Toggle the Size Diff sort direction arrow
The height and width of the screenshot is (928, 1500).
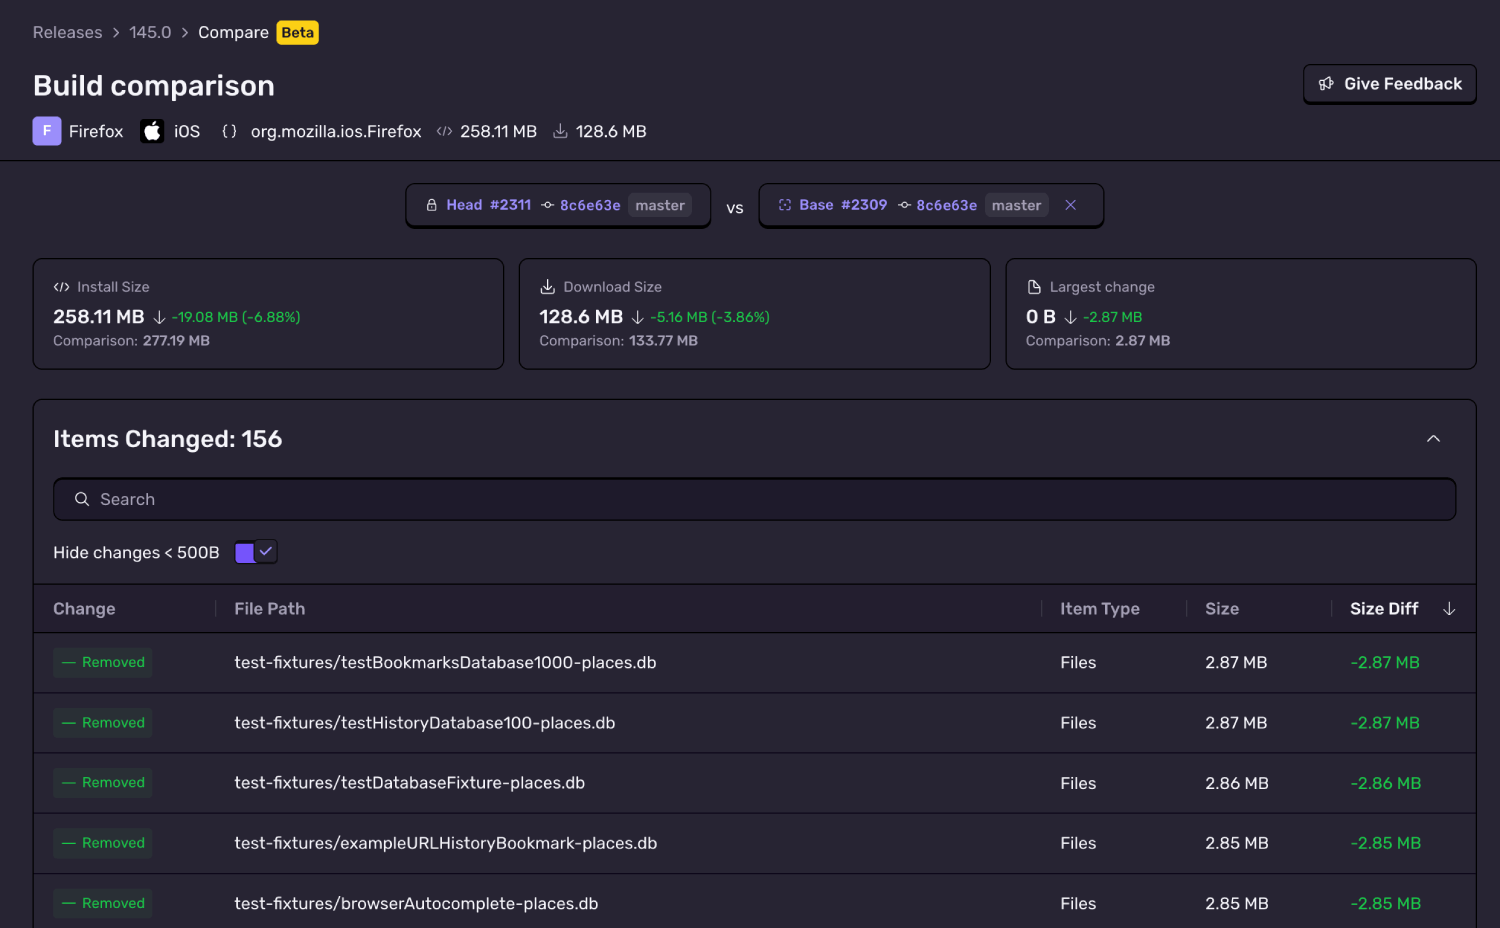point(1449,608)
